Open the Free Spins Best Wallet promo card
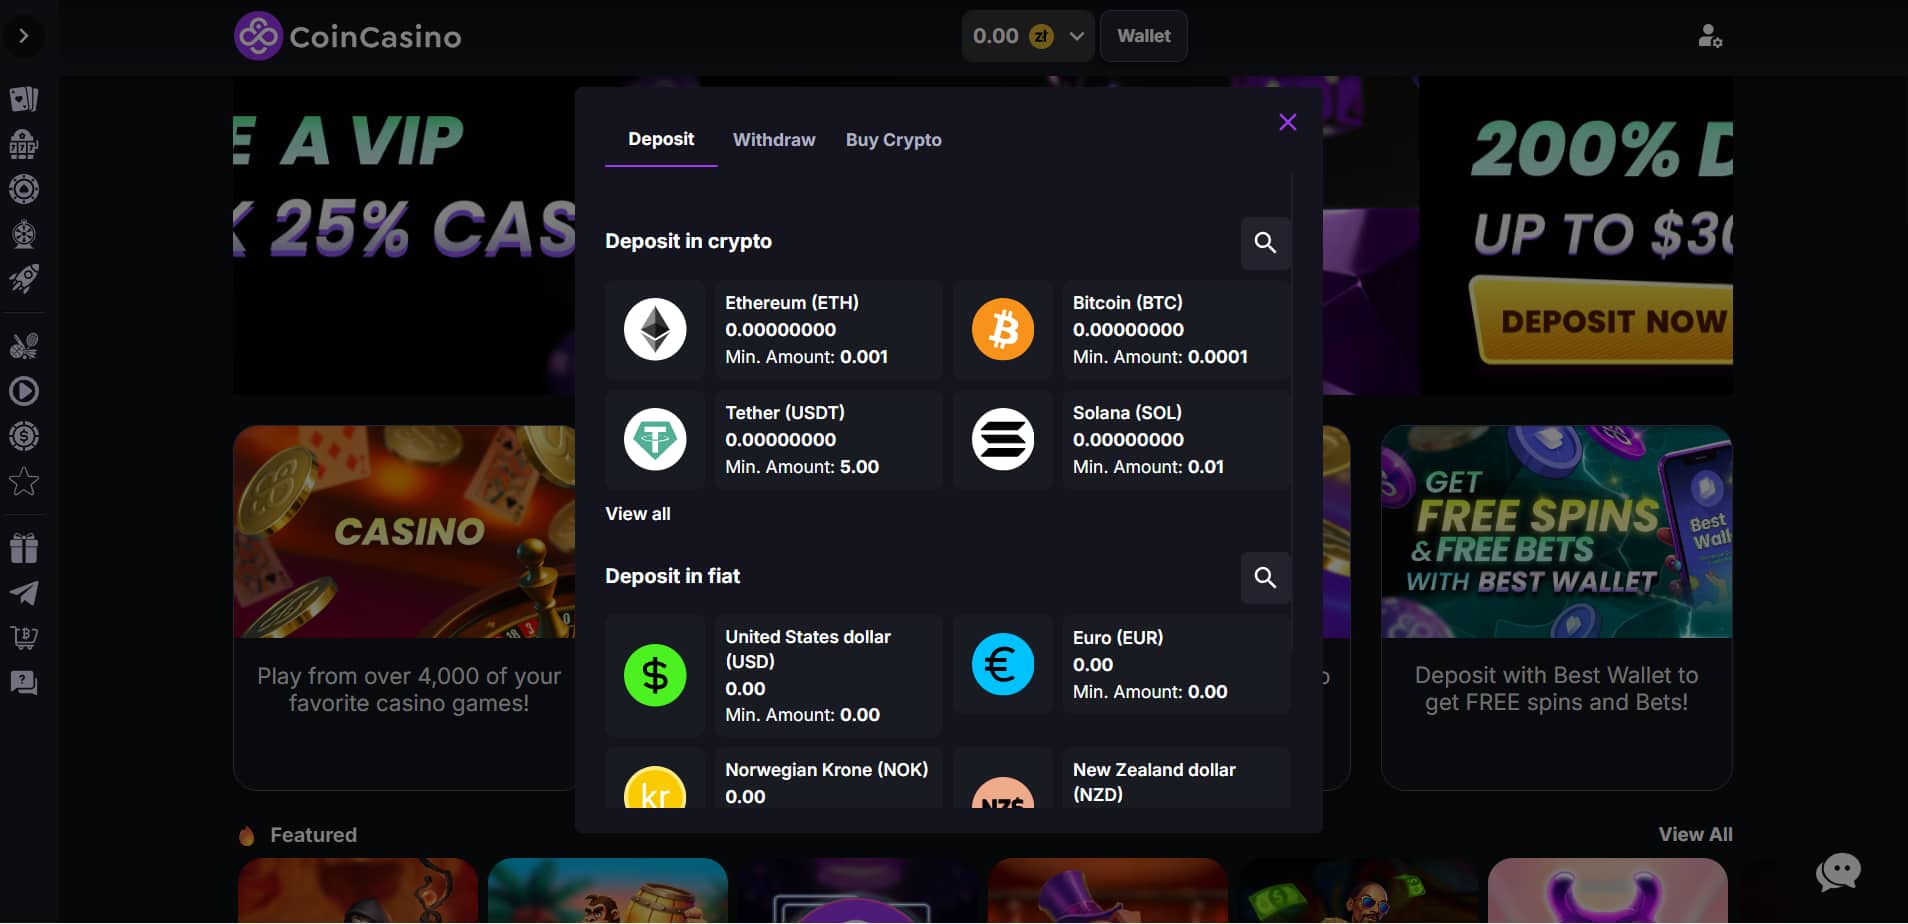 (x=1556, y=532)
